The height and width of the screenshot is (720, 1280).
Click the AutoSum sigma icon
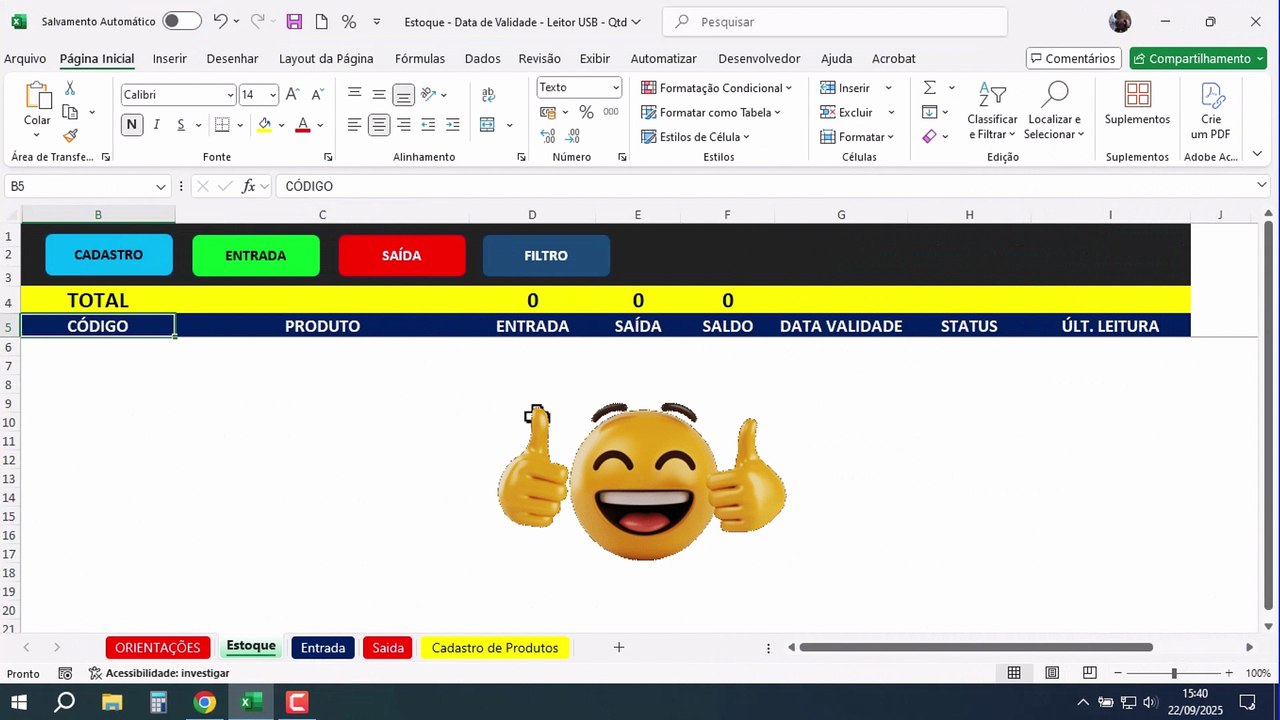(x=930, y=88)
